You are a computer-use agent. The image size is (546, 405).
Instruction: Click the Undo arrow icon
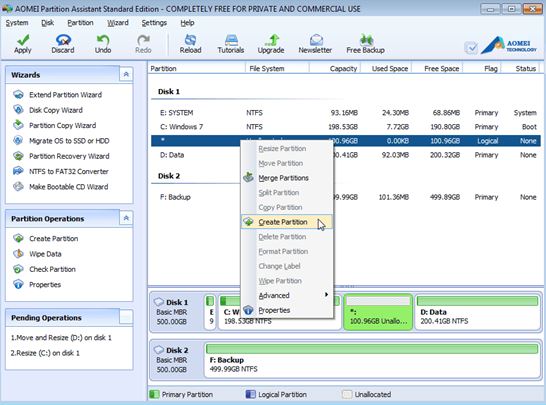(x=103, y=40)
